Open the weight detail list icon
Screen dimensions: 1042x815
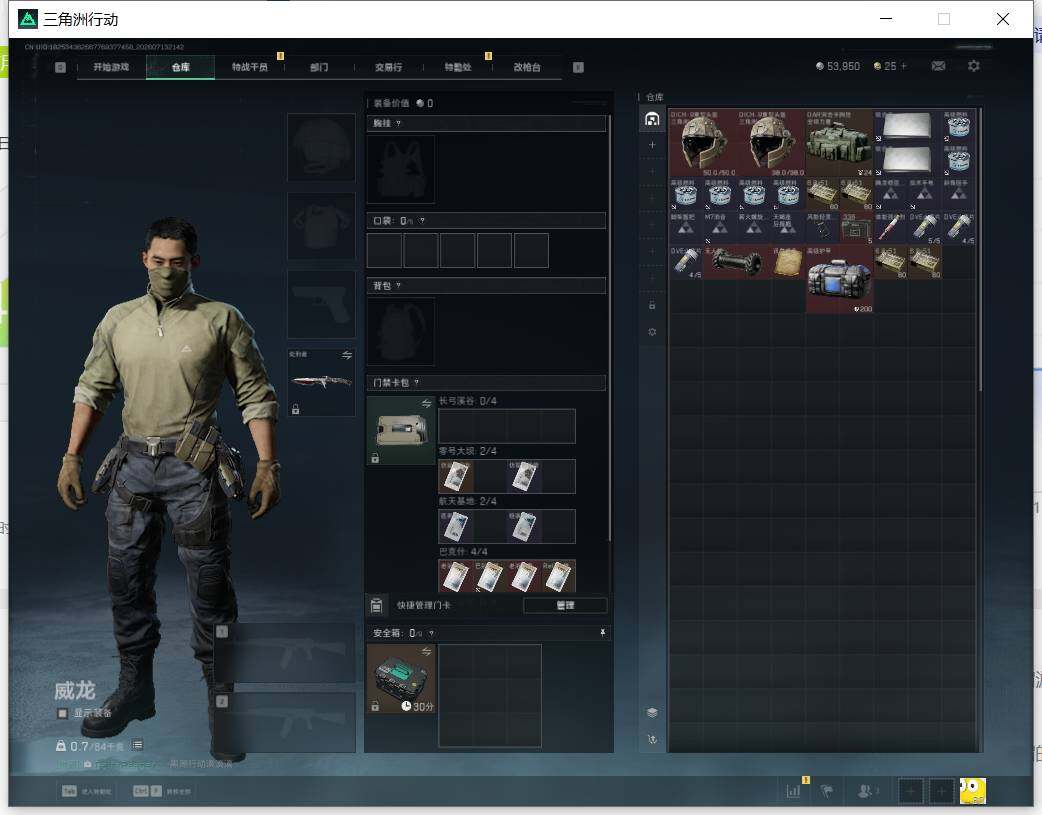click(x=137, y=745)
